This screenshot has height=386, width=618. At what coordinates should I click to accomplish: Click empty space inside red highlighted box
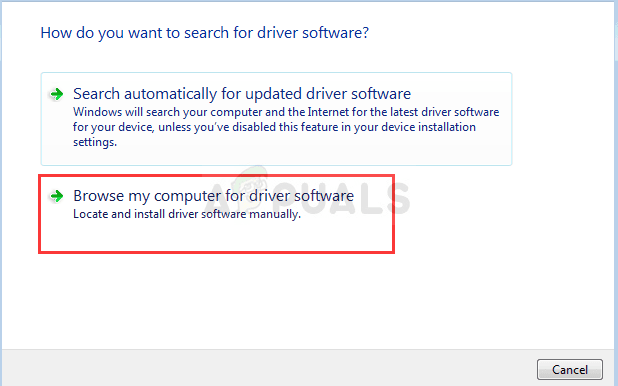[216, 237]
